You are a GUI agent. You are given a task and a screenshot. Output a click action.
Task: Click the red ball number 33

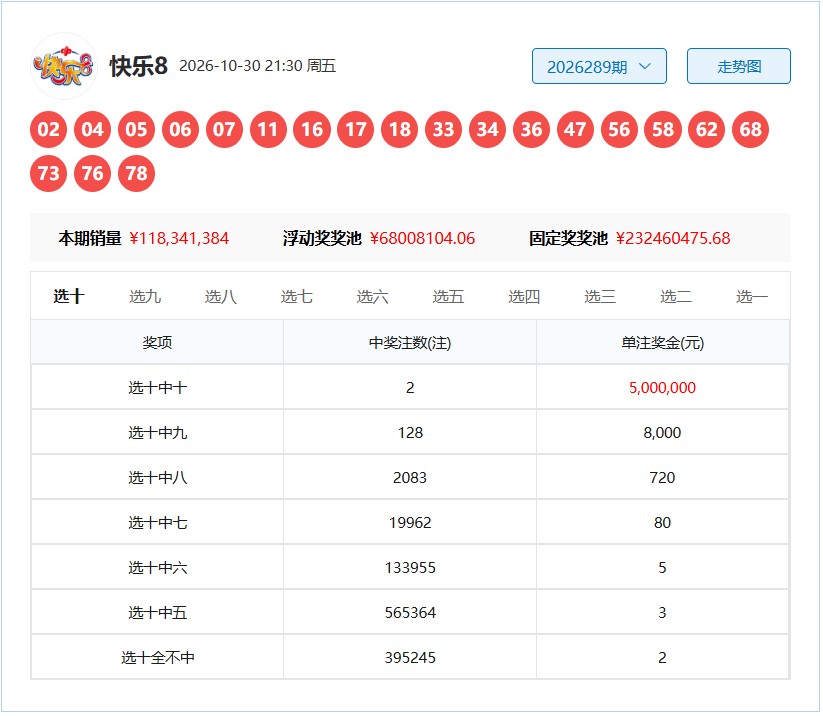tap(444, 130)
